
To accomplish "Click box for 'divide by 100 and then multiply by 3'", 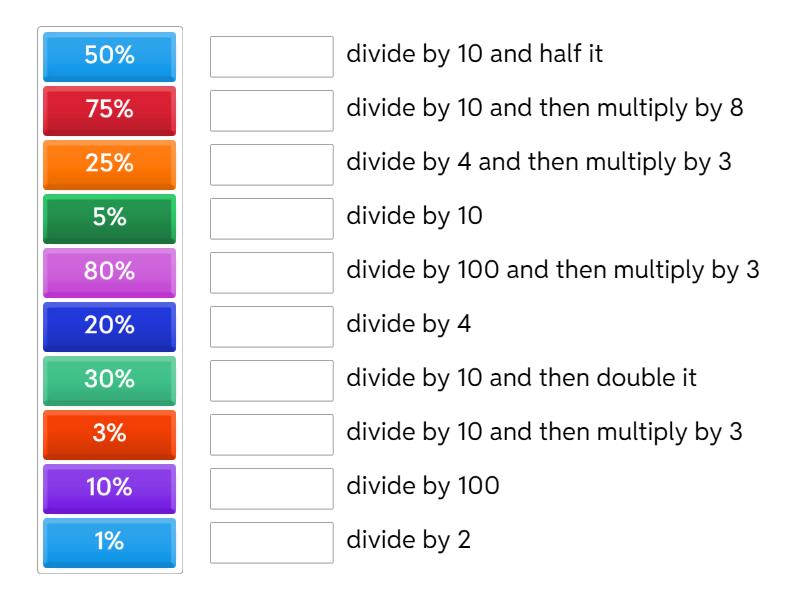I will (x=272, y=273).
